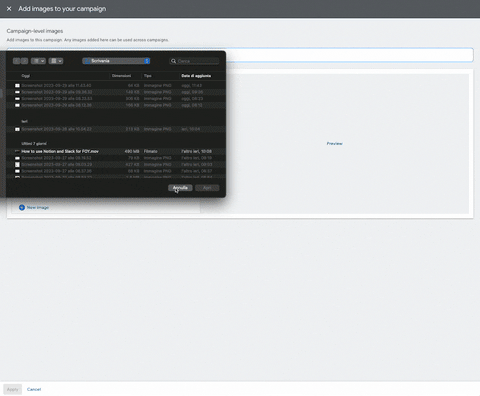The image size is (480, 396).
Task: Open the list view options dropdown
Action: (x=38, y=61)
